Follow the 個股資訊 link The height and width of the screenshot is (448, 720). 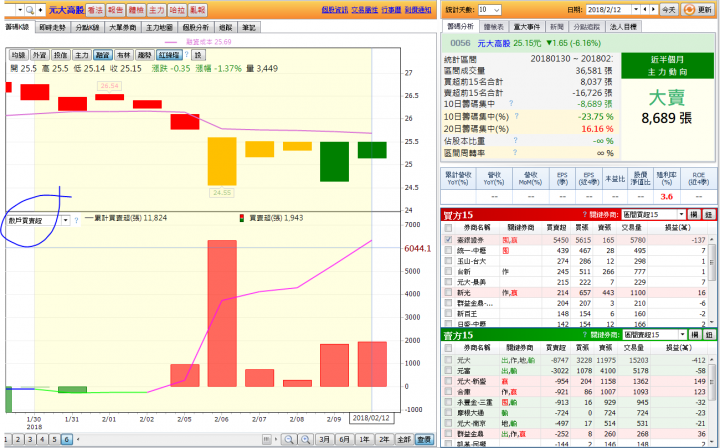click(x=334, y=10)
